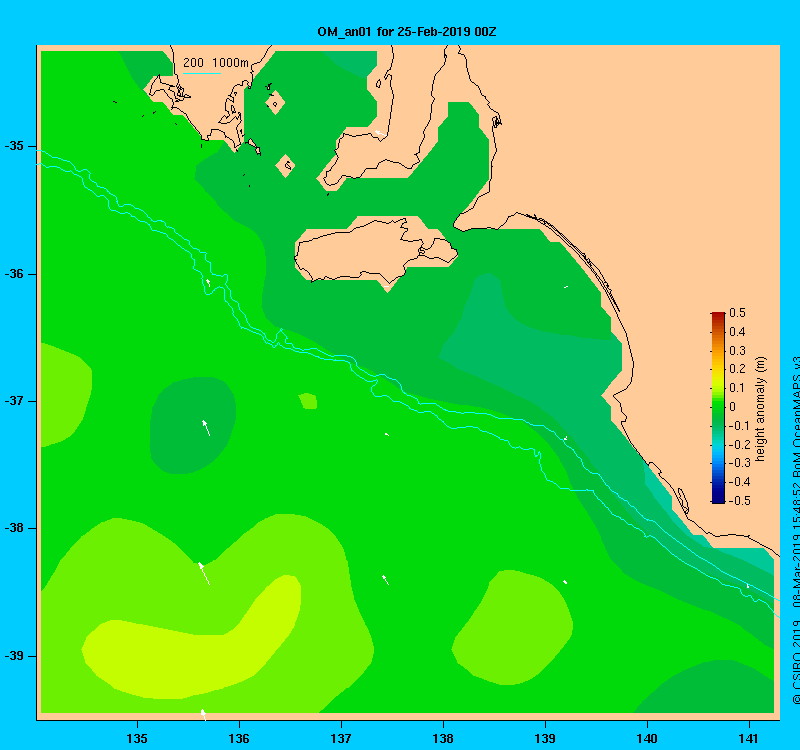Image resolution: width=800 pixels, height=750 pixels.
Task: Click the '135' longitude axis label
Action: coord(137,738)
